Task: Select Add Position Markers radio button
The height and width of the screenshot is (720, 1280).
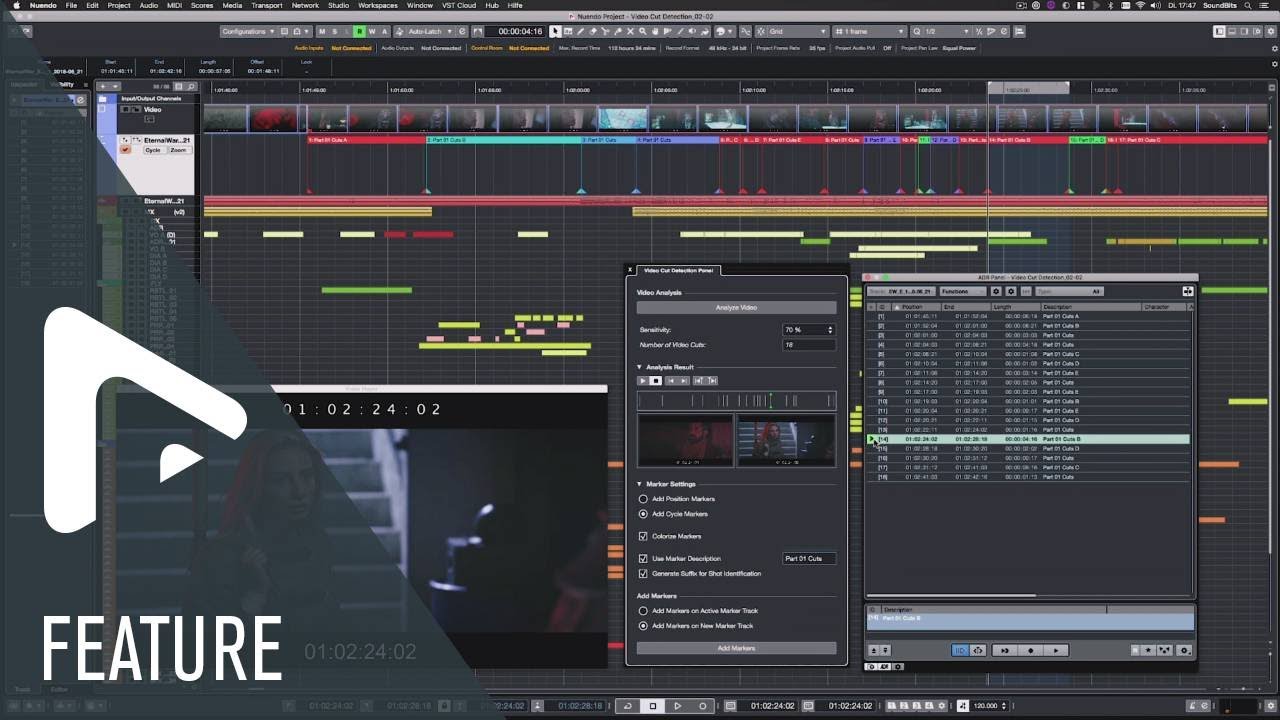Action: point(643,498)
